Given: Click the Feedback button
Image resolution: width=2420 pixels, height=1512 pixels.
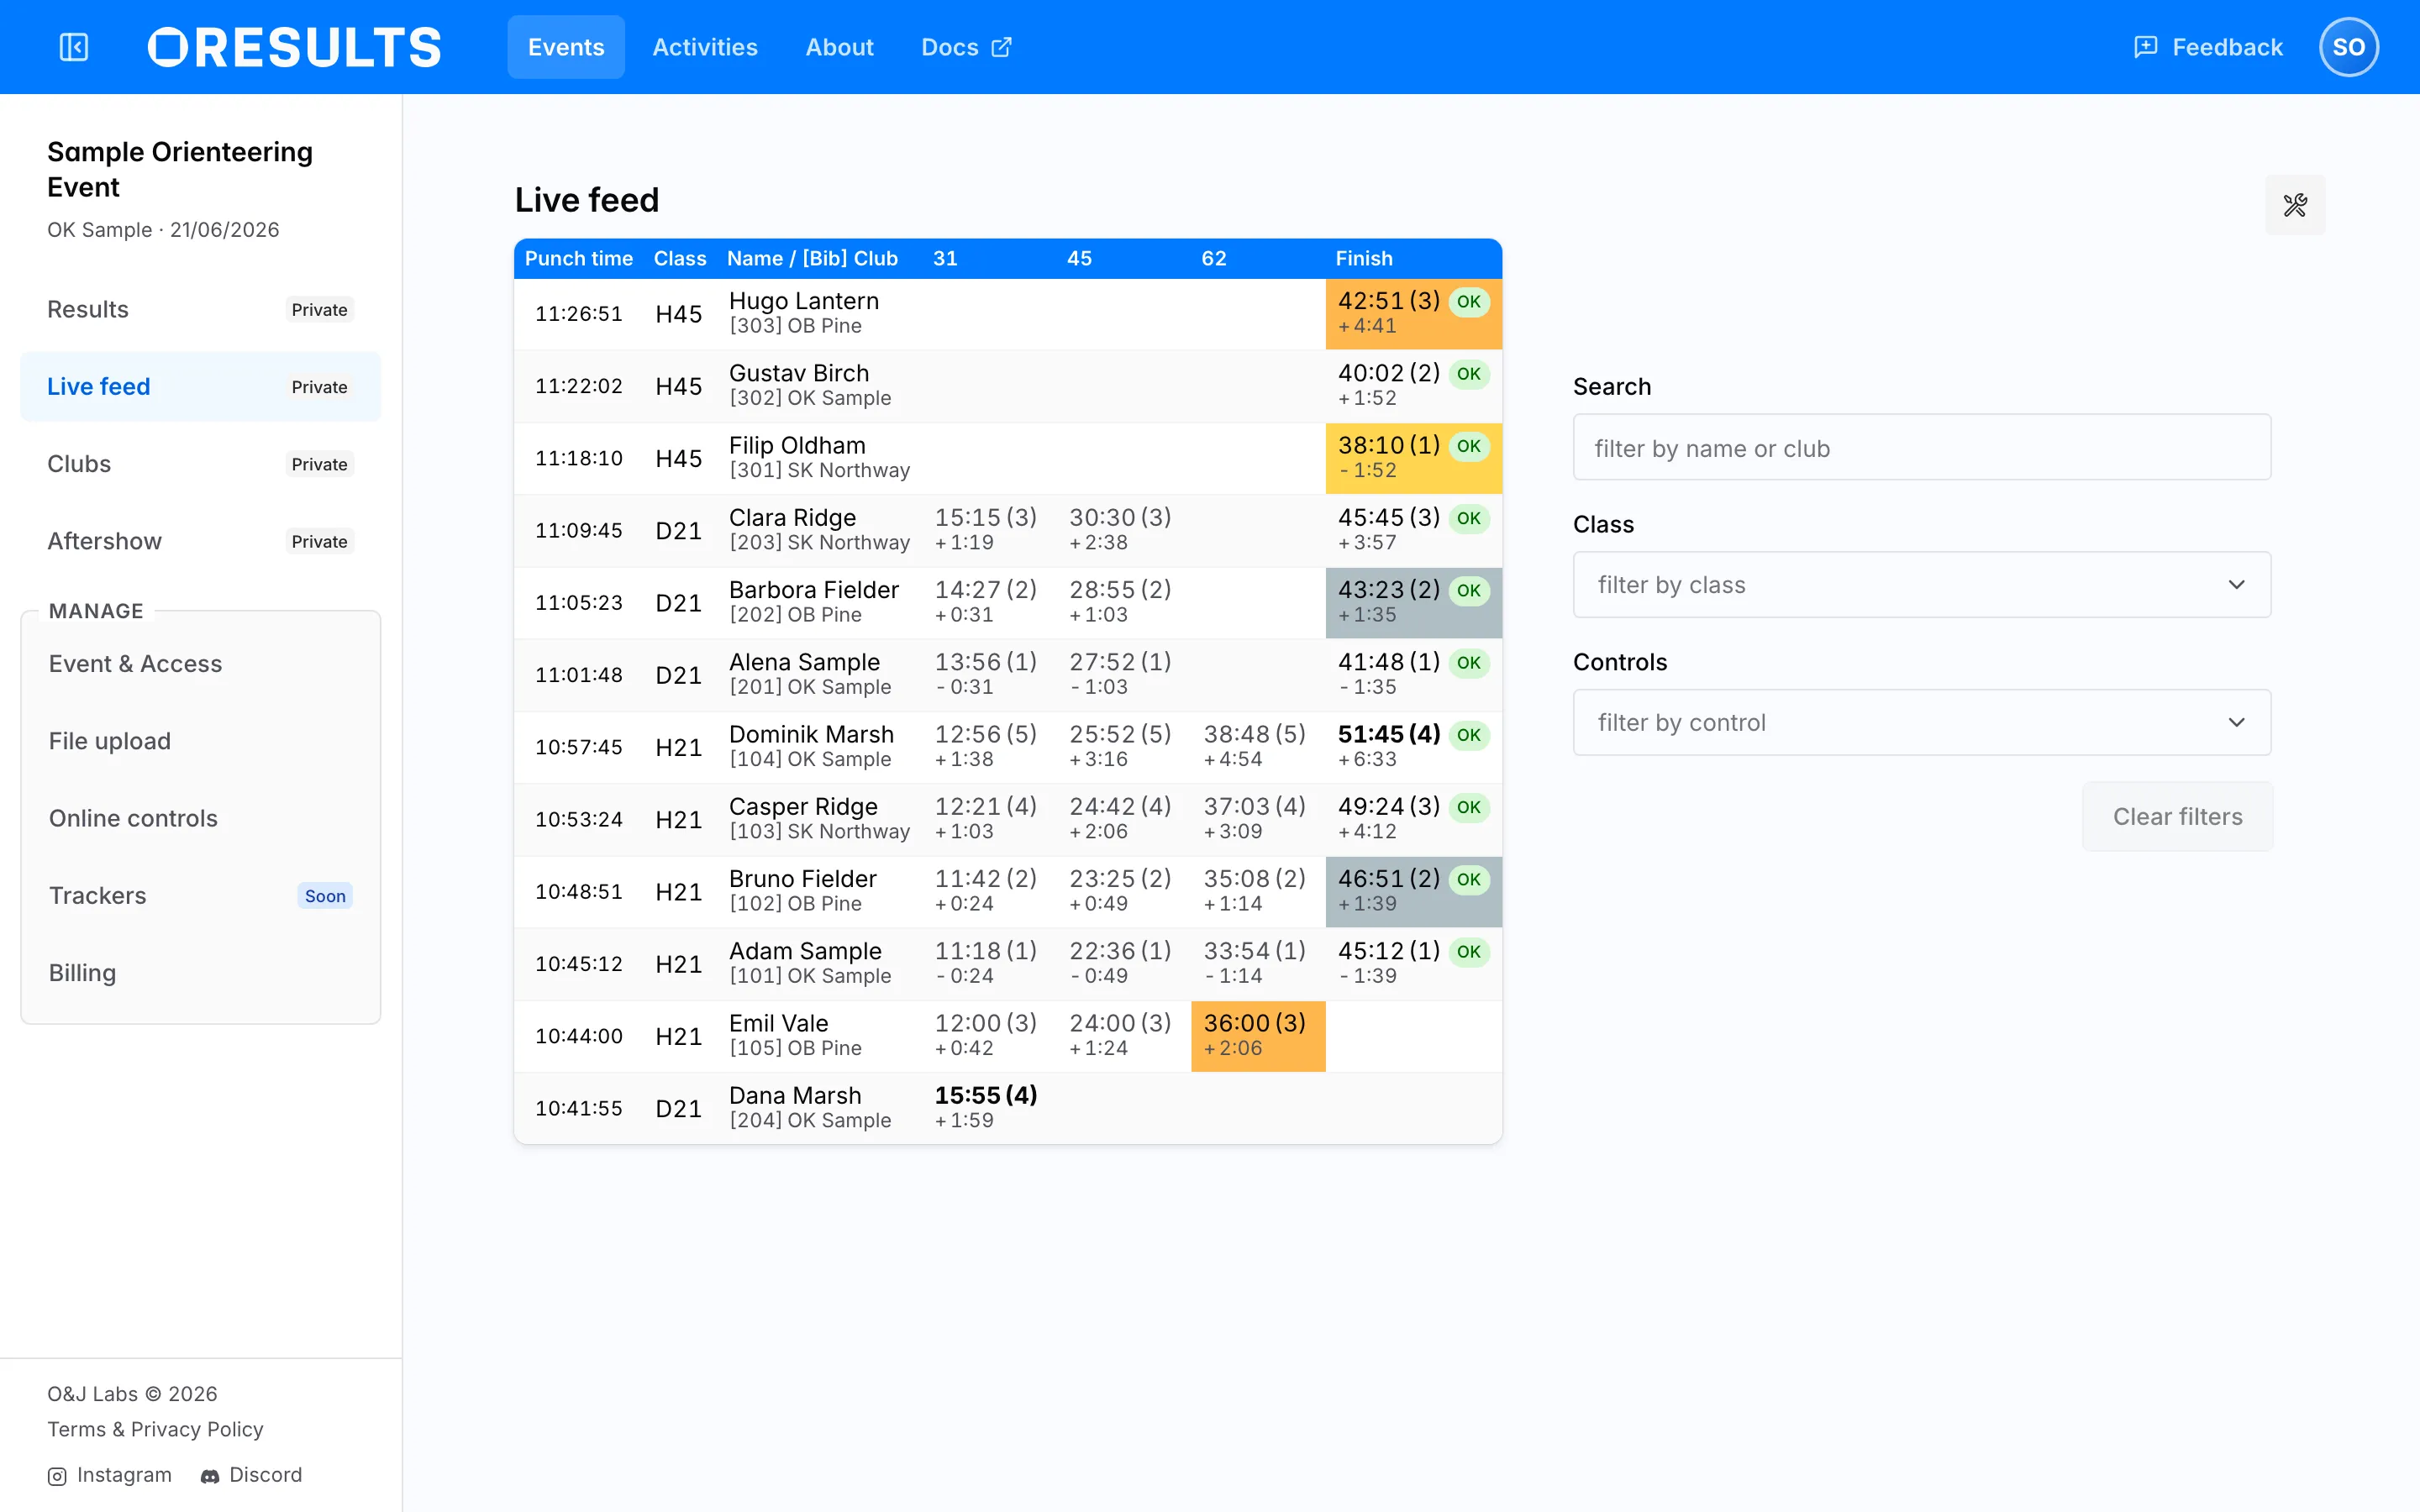Looking at the screenshot, I should (2208, 47).
